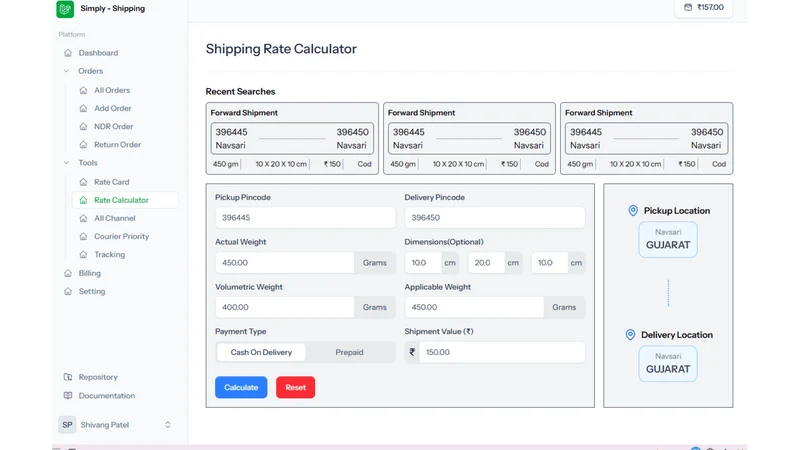
Task: Click the Documentation book icon
Action: [x=68, y=395]
